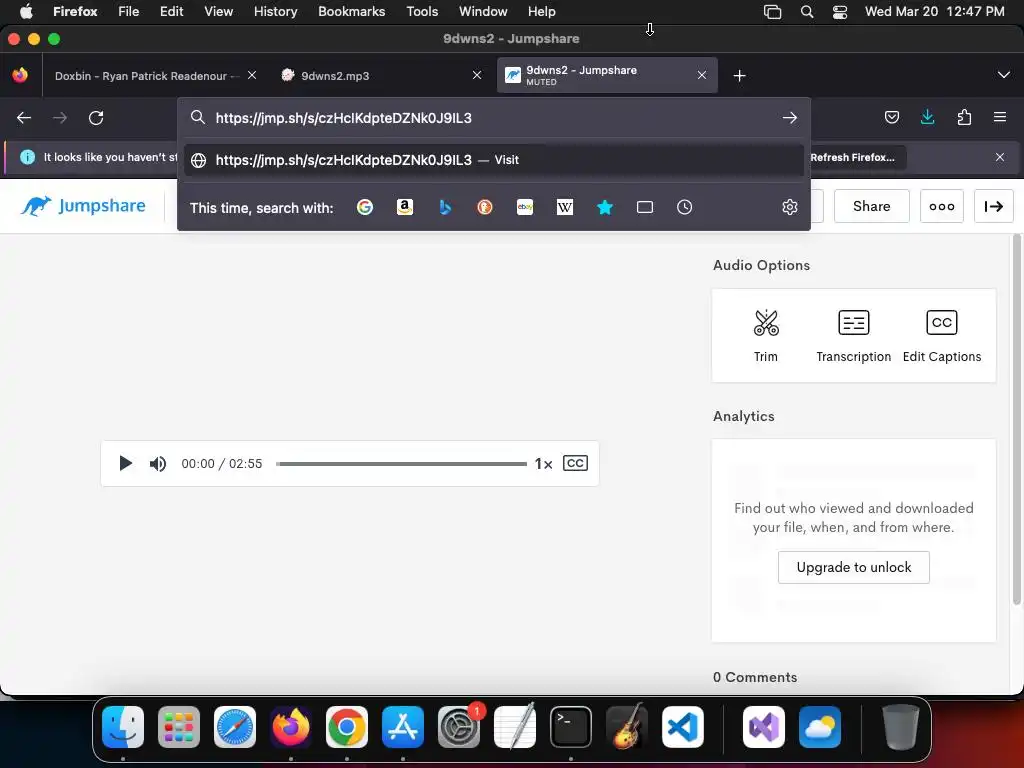The height and width of the screenshot is (768, 1024).
Task: Search with Bing from address bar
Action: tap(445, 207)
